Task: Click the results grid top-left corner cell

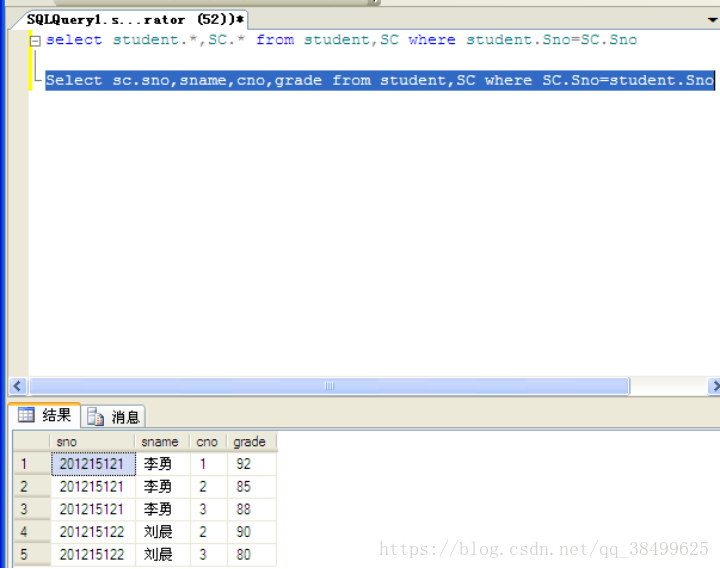Action: (x=31, y=442)
